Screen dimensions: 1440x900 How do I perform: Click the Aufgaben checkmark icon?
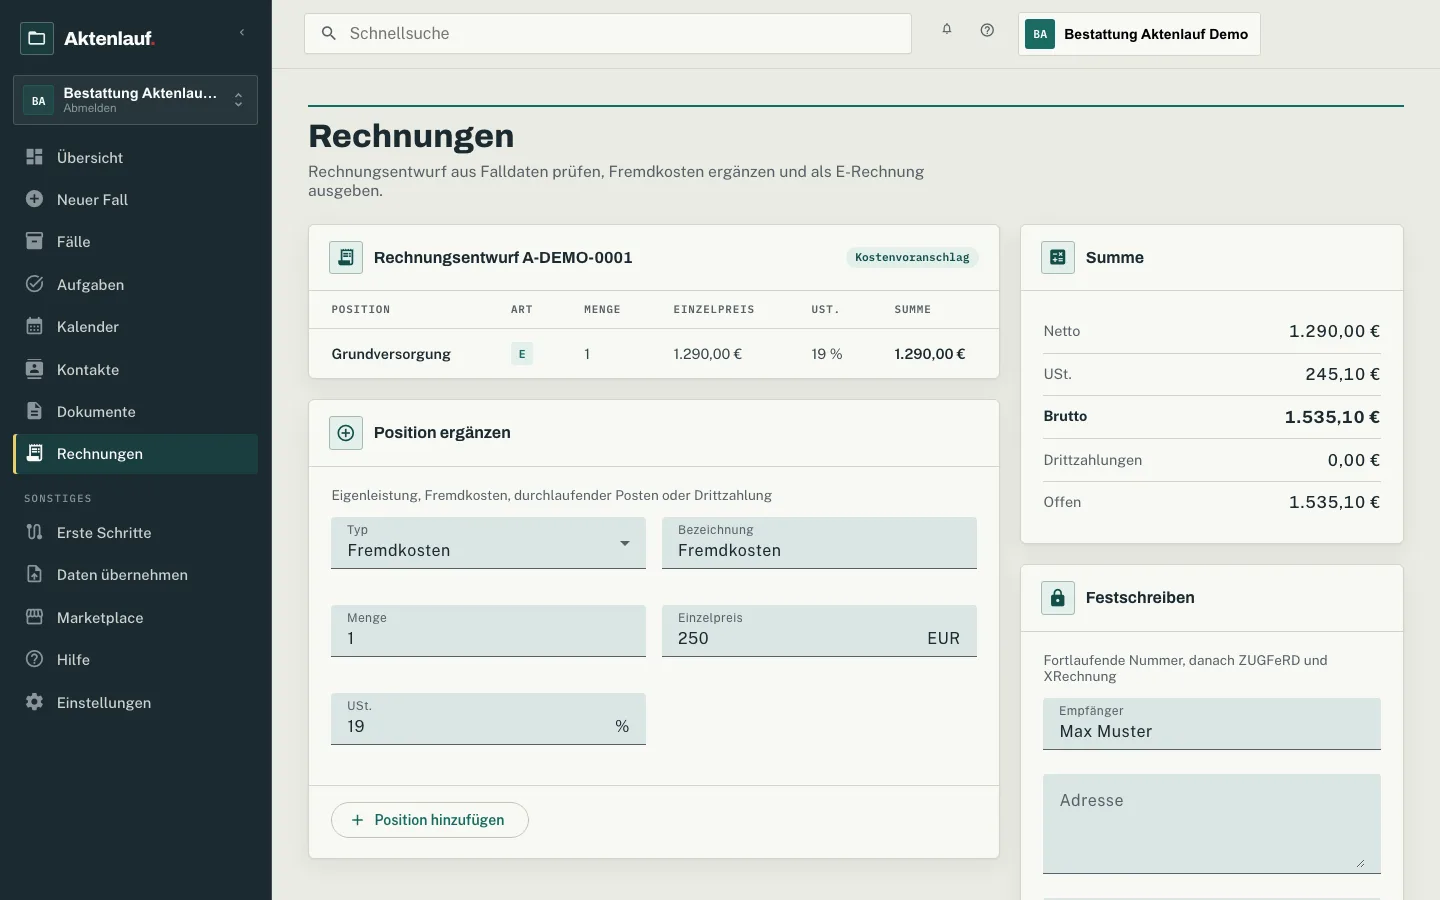click(34, 284)
